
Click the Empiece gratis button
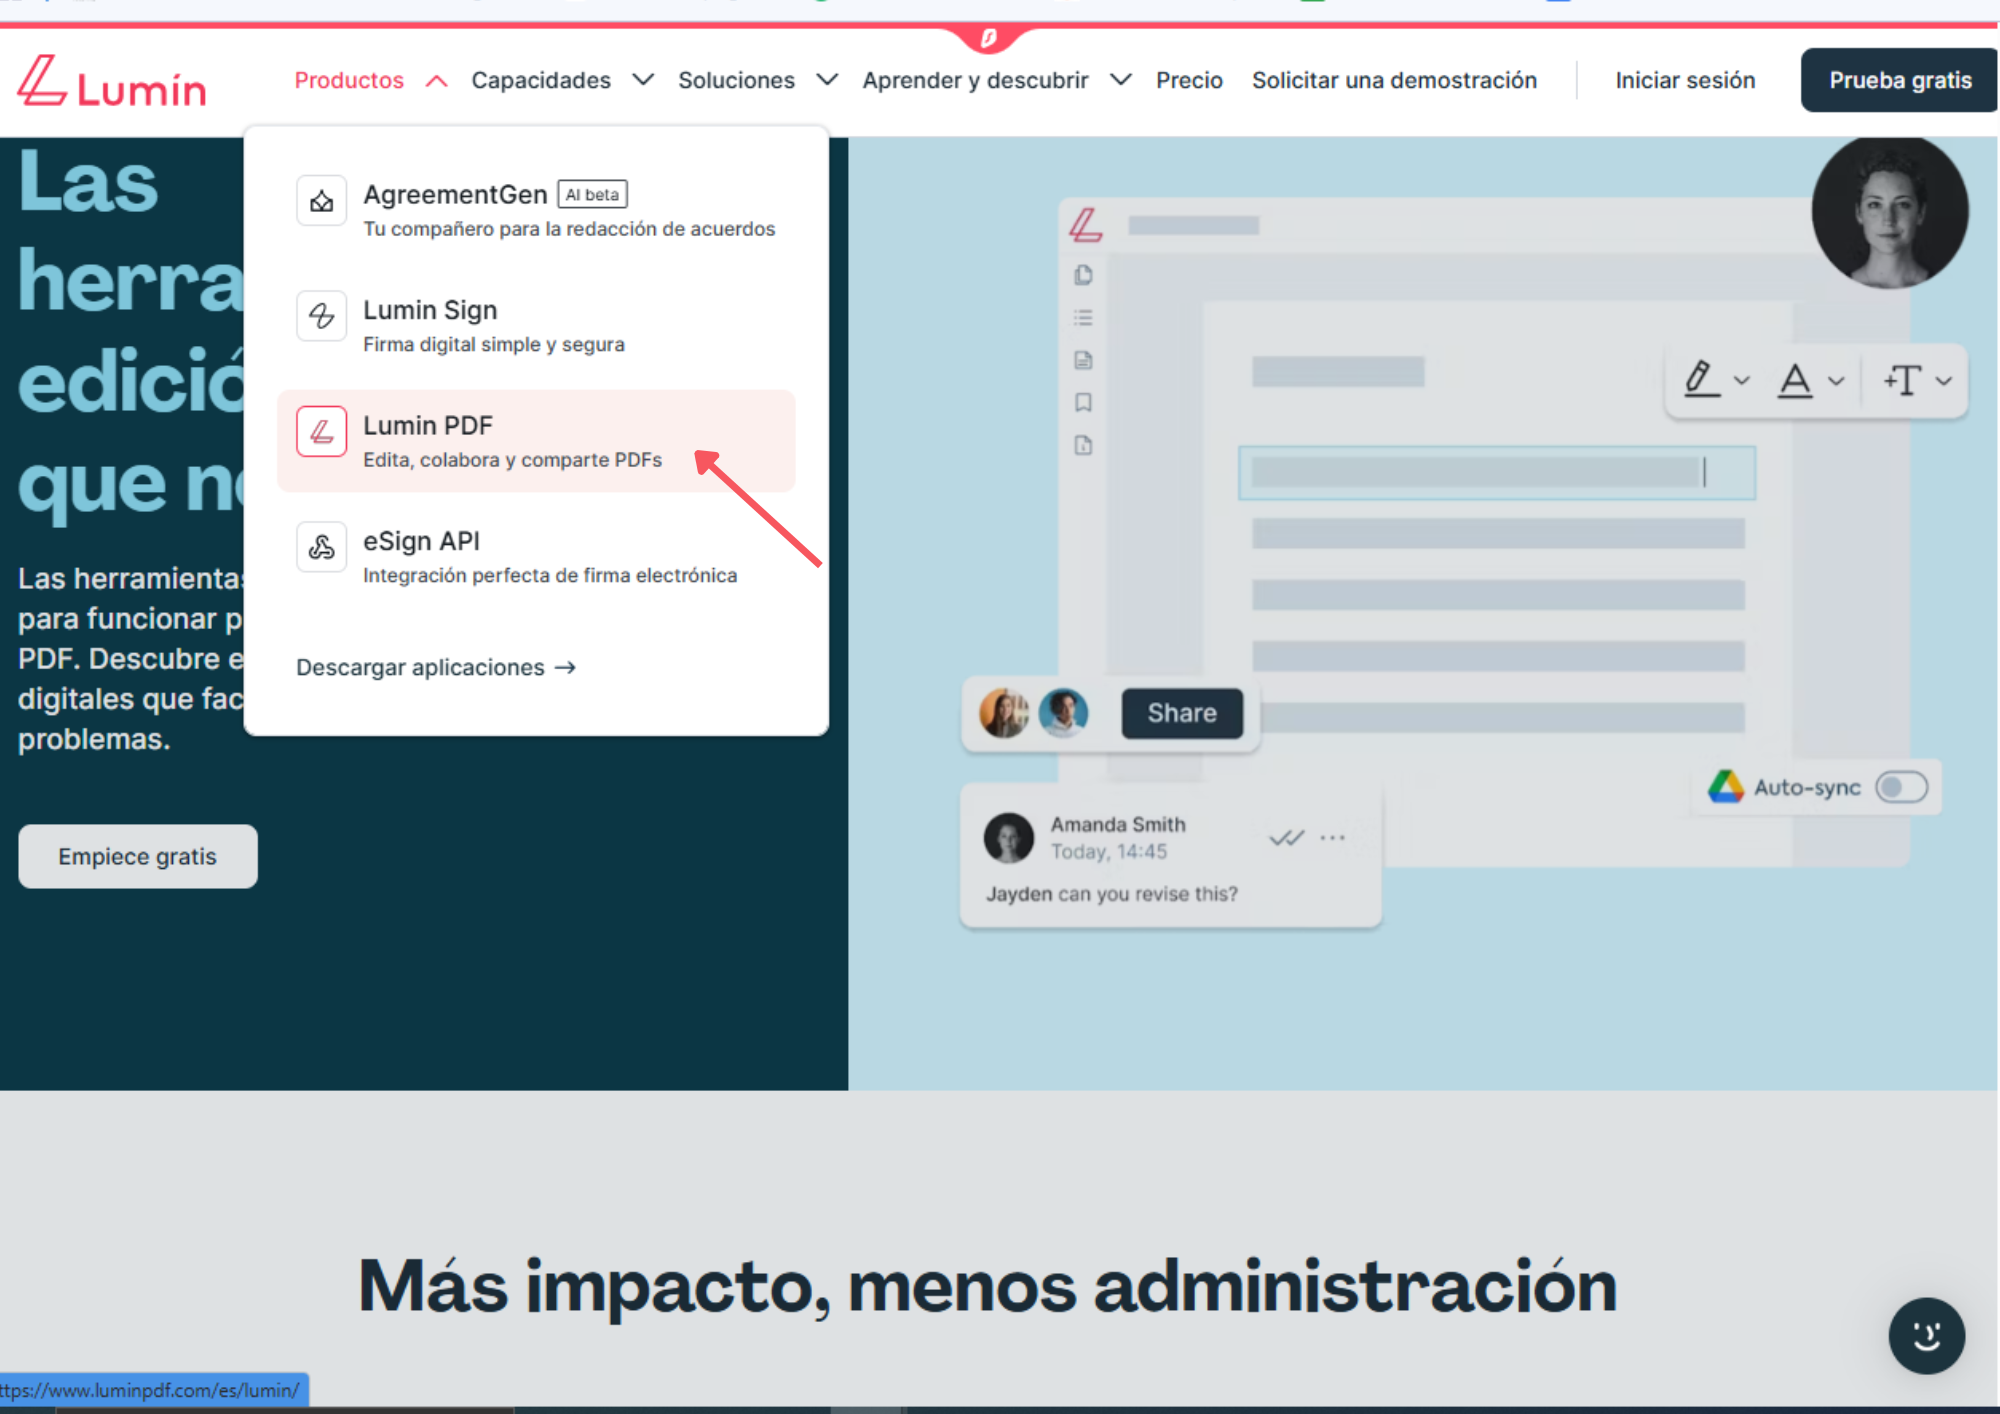tap(138, 856)
